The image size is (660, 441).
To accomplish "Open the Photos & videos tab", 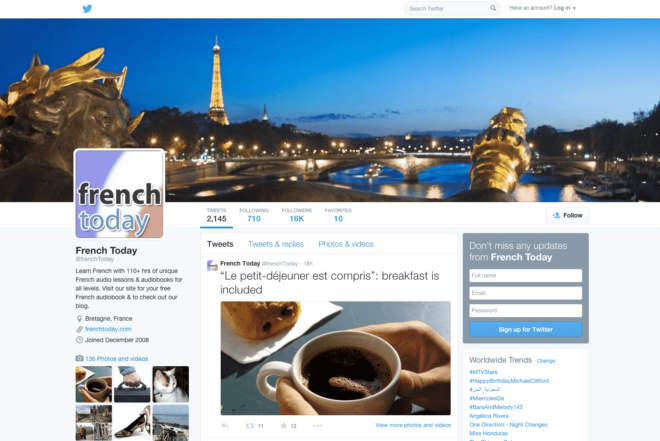I will pos(346,244).
